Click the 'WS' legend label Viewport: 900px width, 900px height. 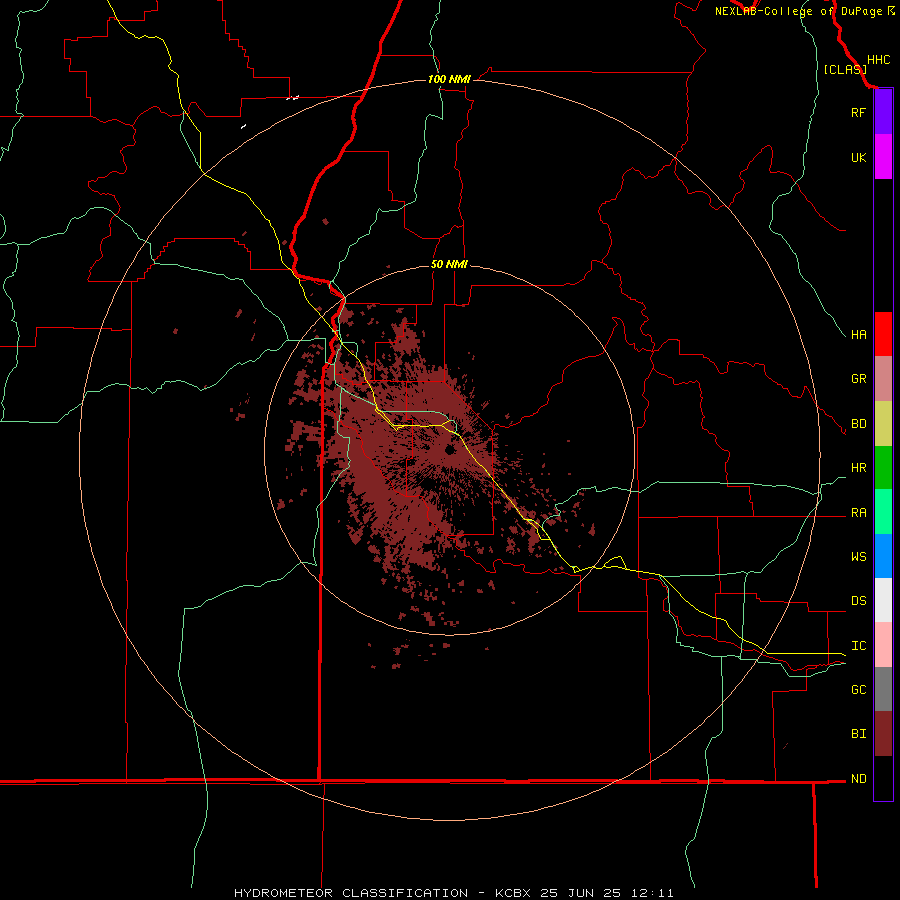[x=858, y=556]
